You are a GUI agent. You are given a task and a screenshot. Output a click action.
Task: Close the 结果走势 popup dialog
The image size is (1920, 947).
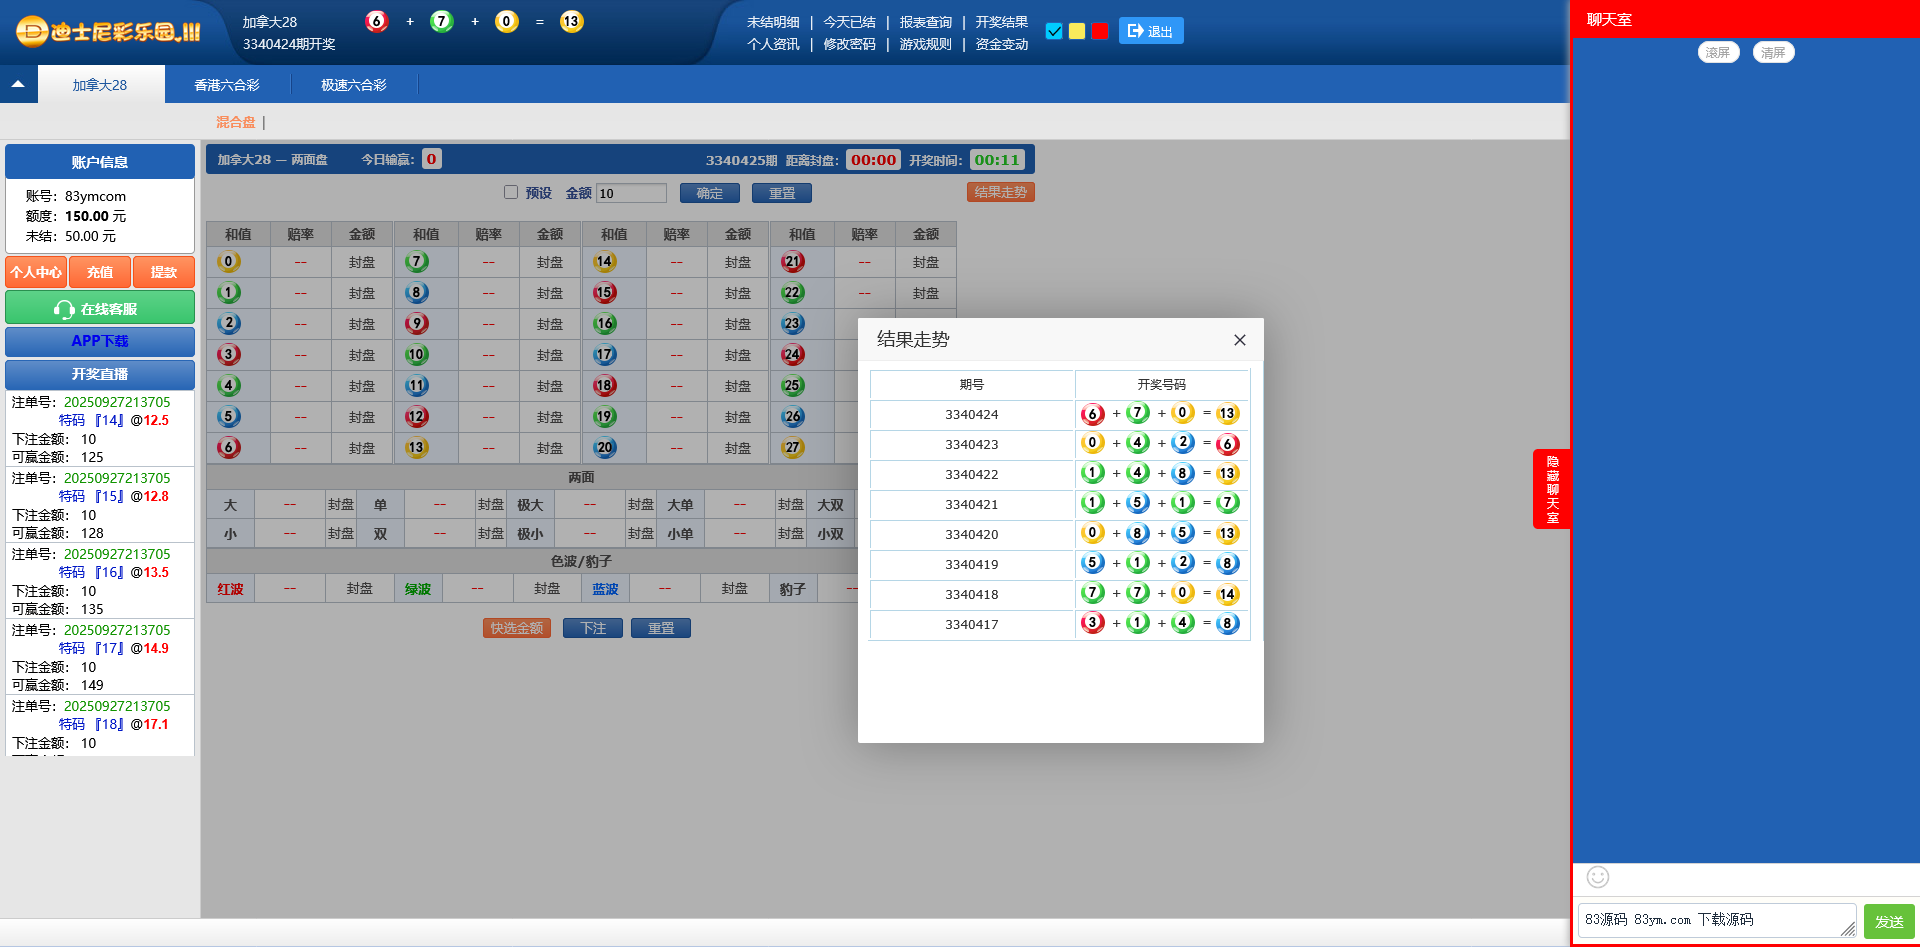click(1239, 340)
